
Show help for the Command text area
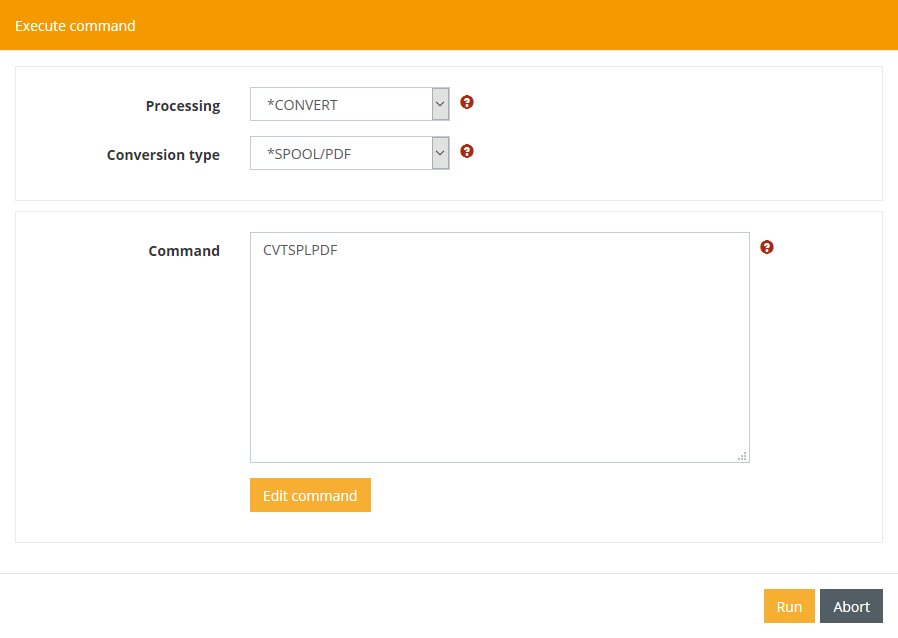(767, 247)
